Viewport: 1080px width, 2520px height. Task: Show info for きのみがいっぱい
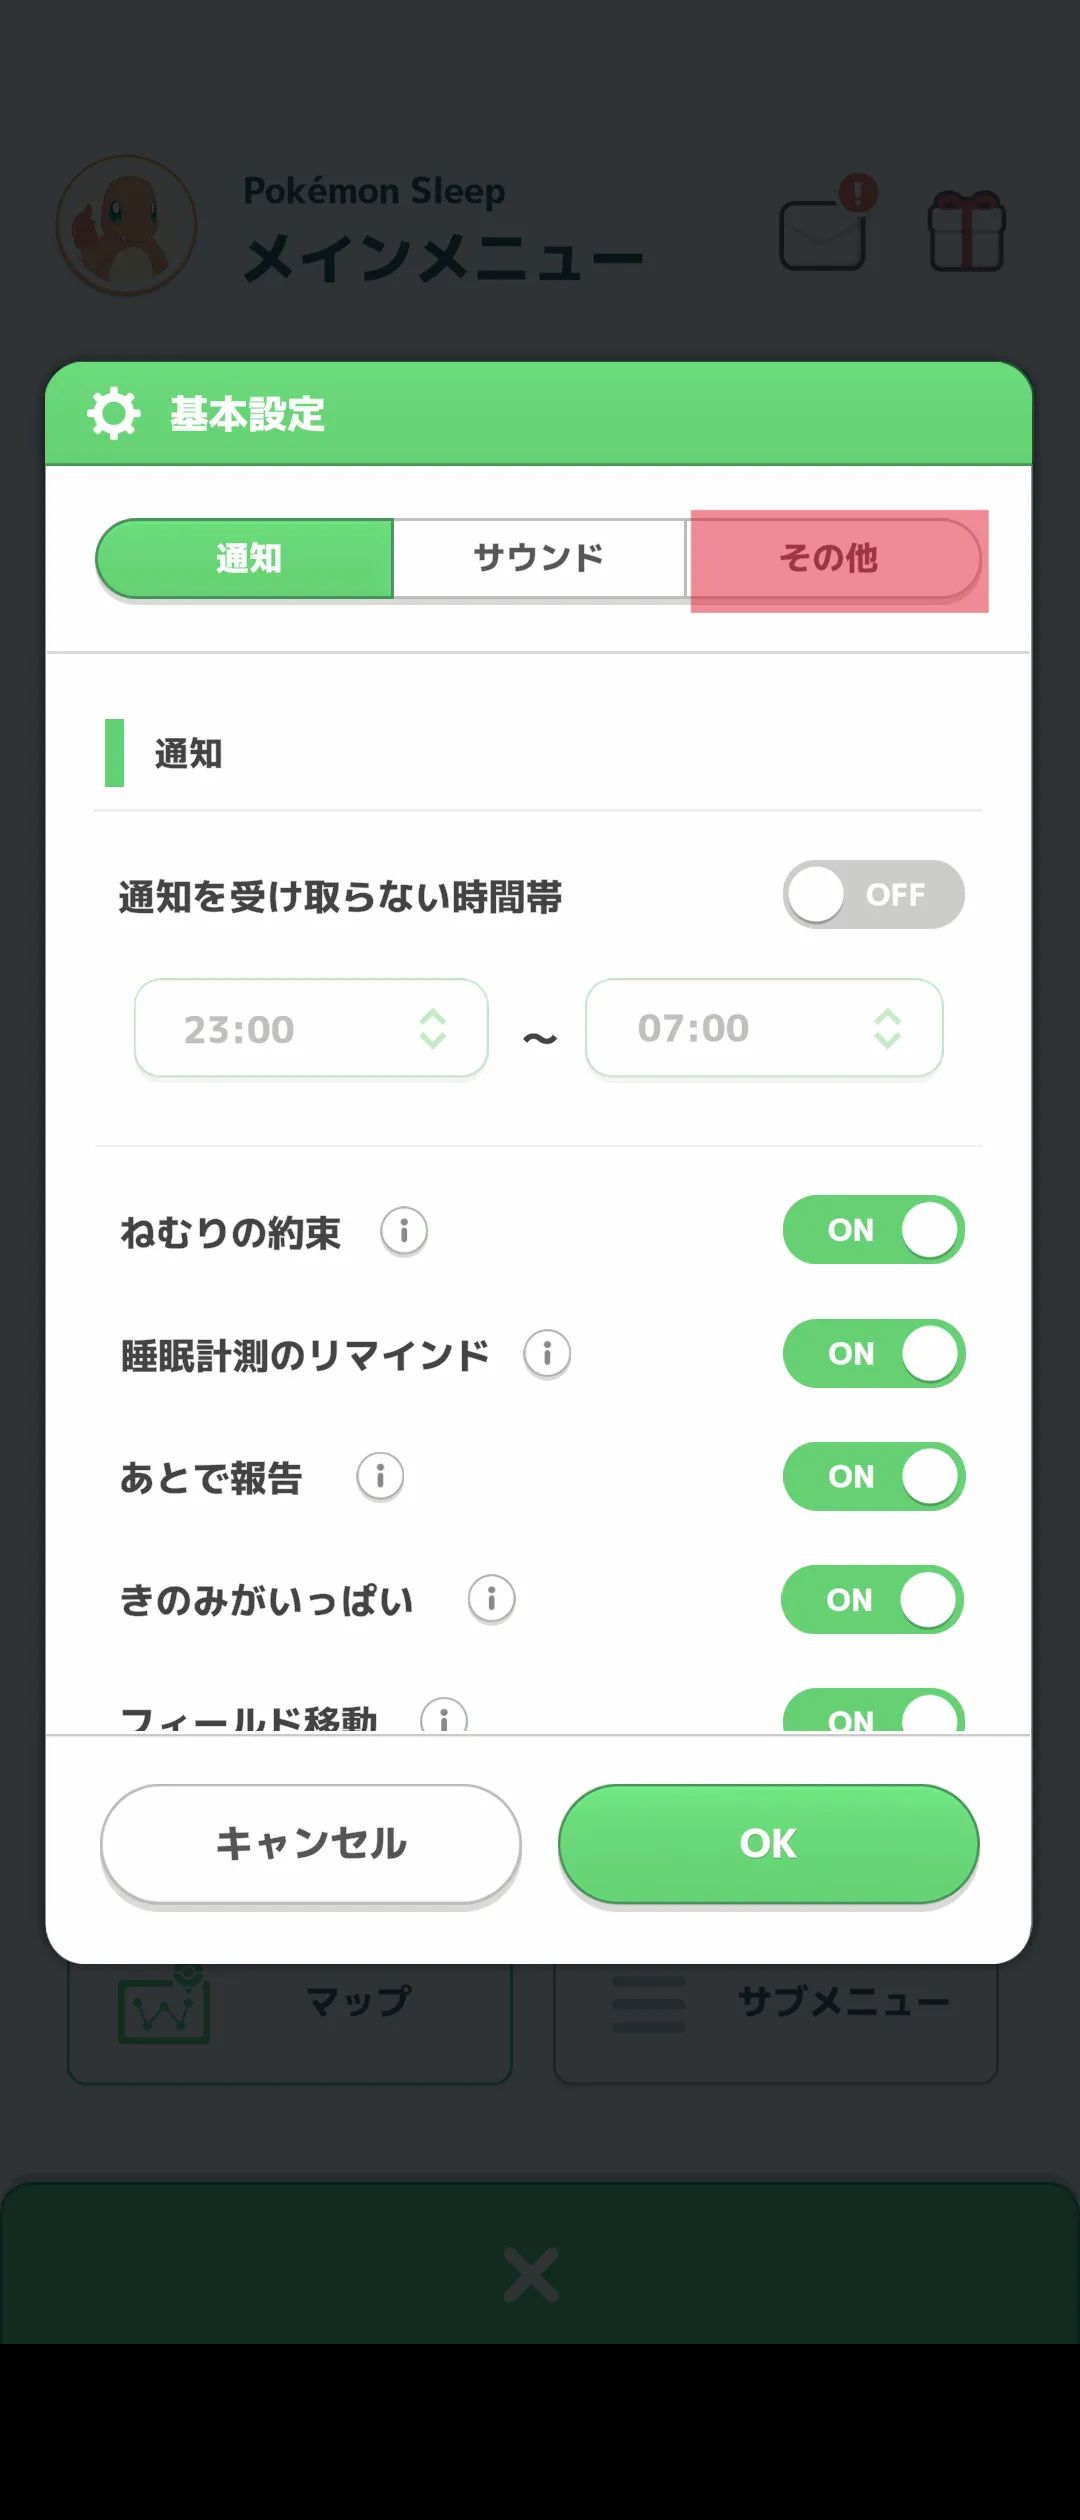coord(491,1599)
